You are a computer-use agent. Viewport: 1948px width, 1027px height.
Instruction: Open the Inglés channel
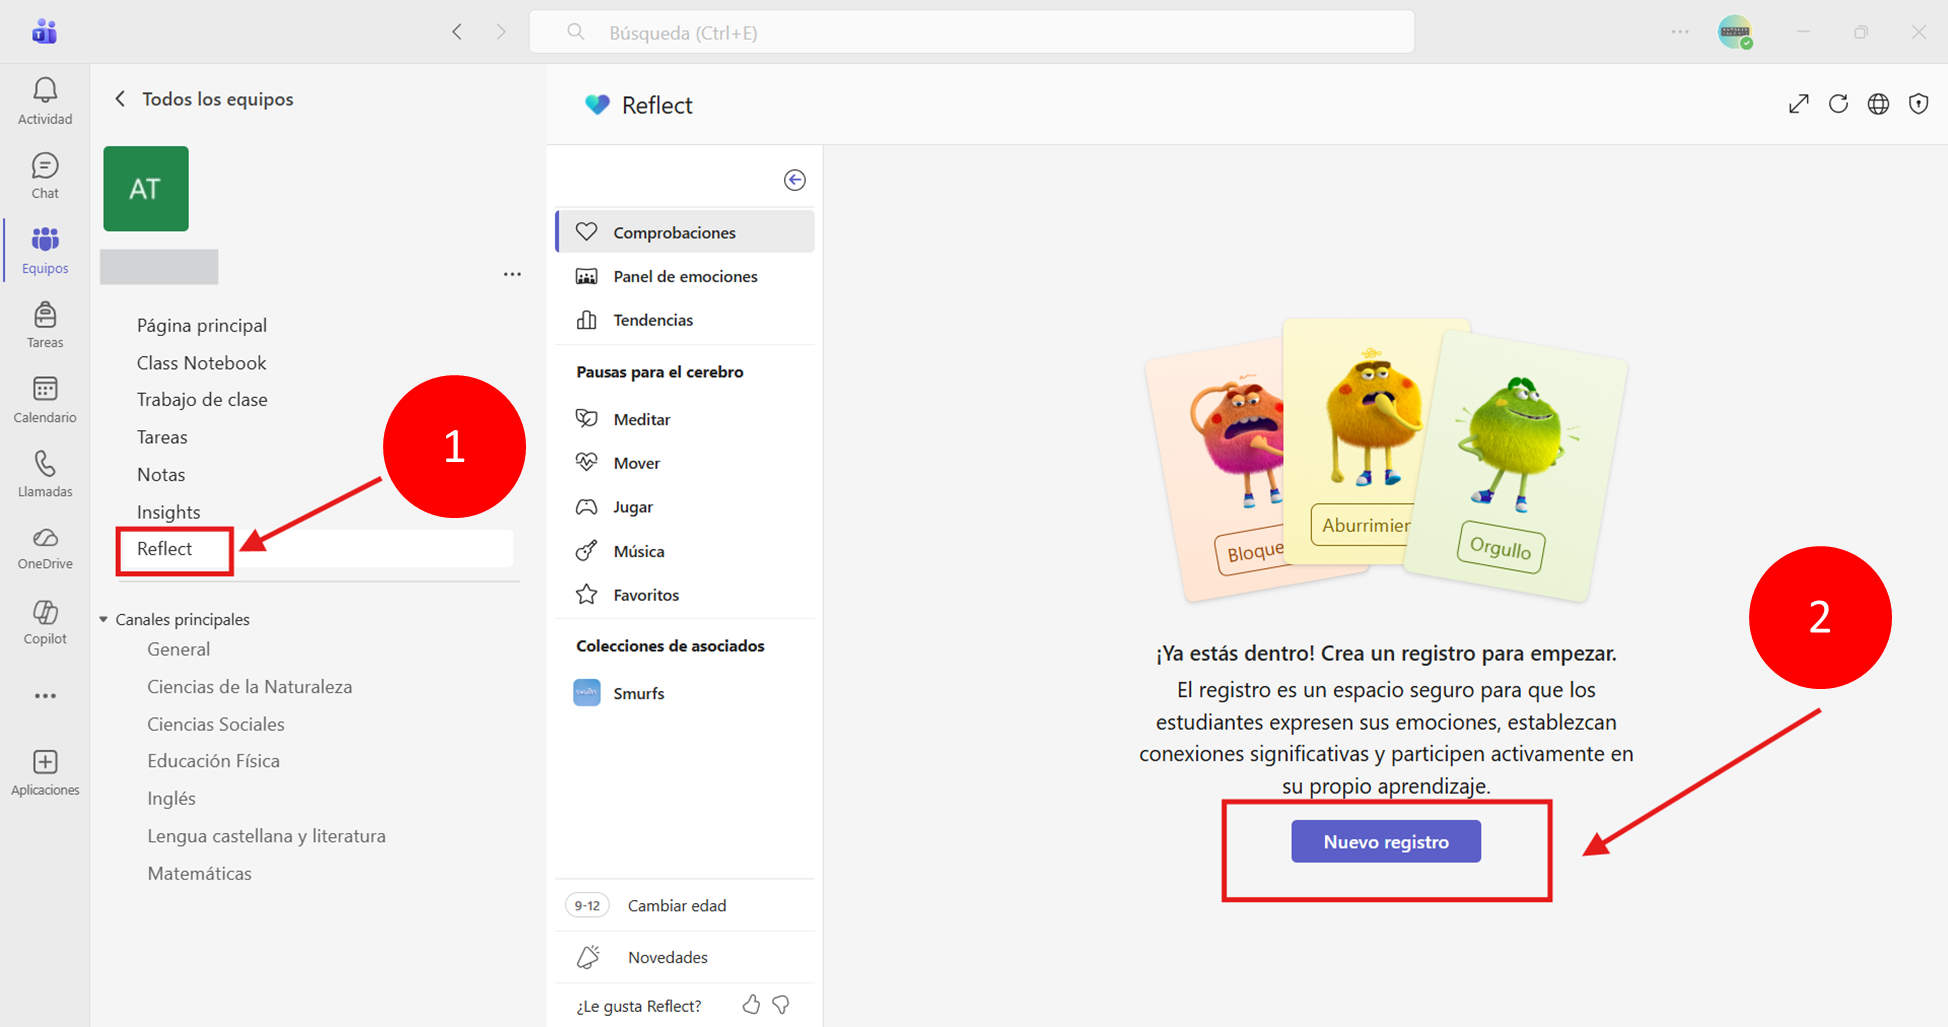click(172, 798)
